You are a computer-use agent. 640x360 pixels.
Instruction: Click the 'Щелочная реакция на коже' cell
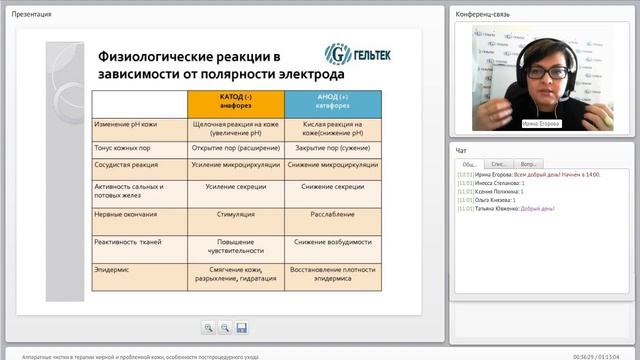click(x=236, y=129)
